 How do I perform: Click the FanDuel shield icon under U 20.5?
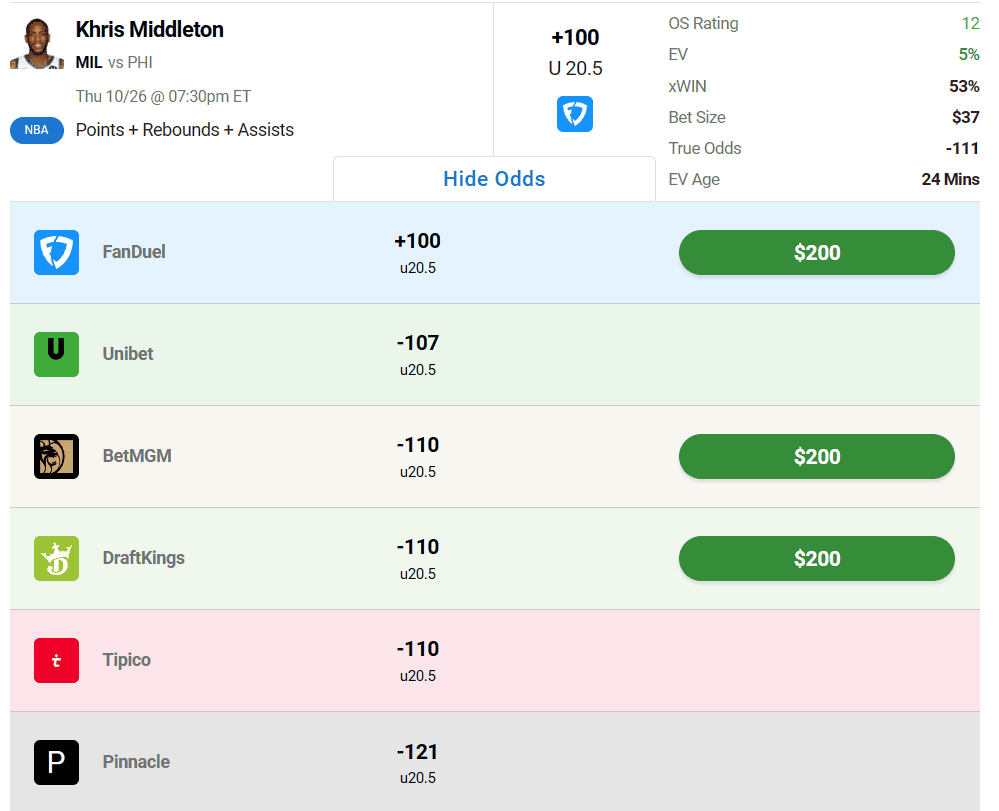[575, 114]
